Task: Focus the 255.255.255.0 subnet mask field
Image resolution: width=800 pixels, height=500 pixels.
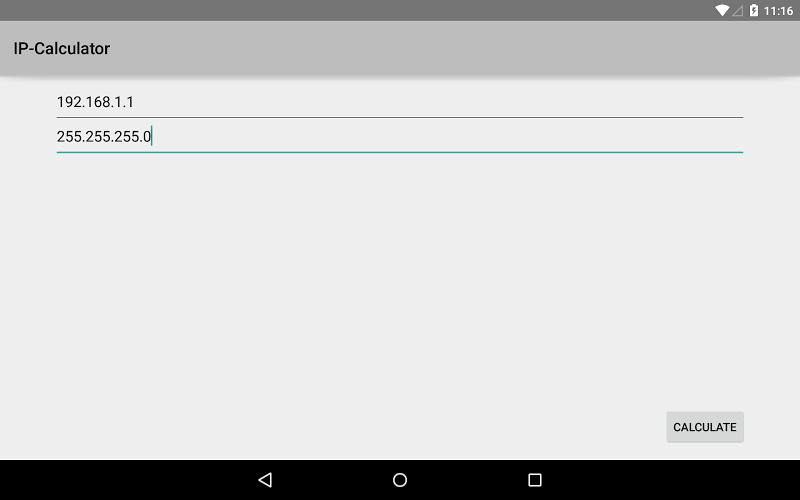Action: point(400,137)
